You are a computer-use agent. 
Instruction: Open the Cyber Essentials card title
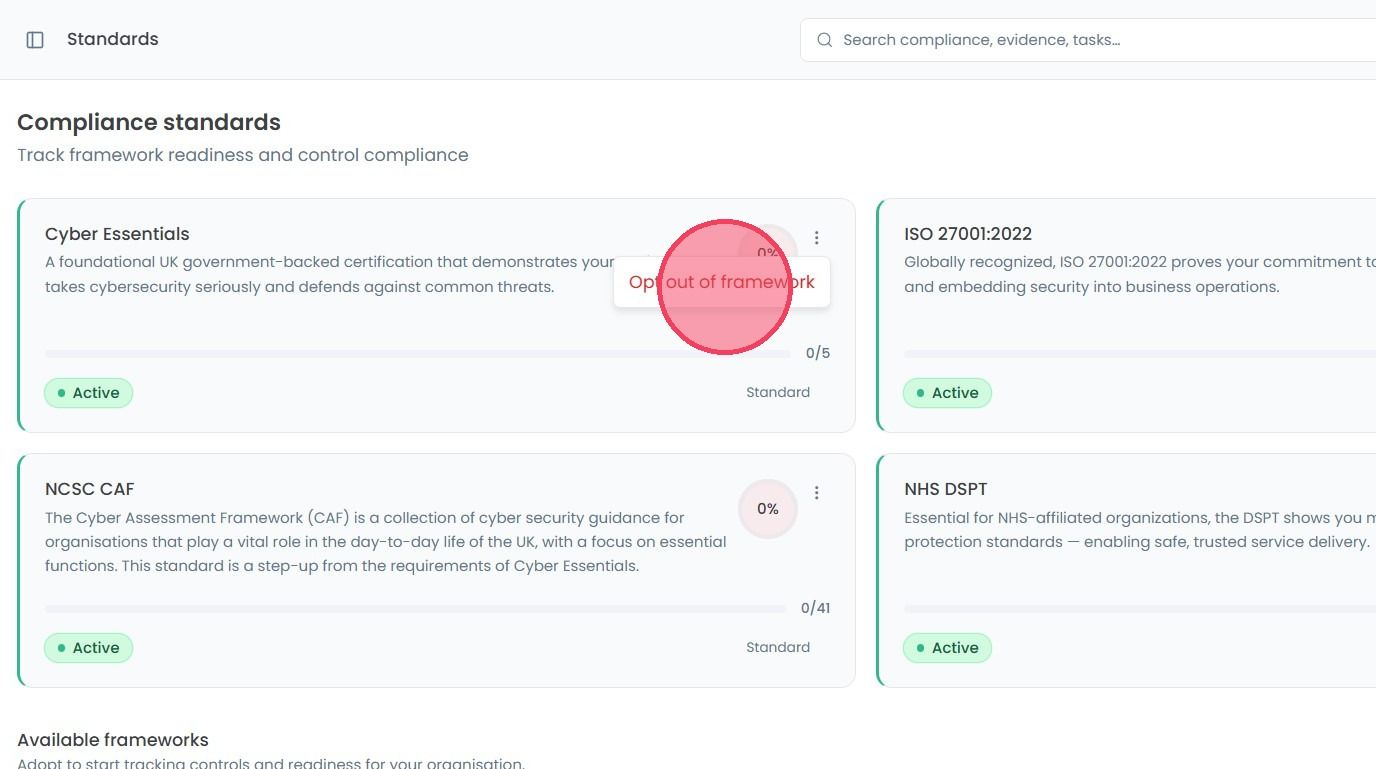tap(117, 234)
